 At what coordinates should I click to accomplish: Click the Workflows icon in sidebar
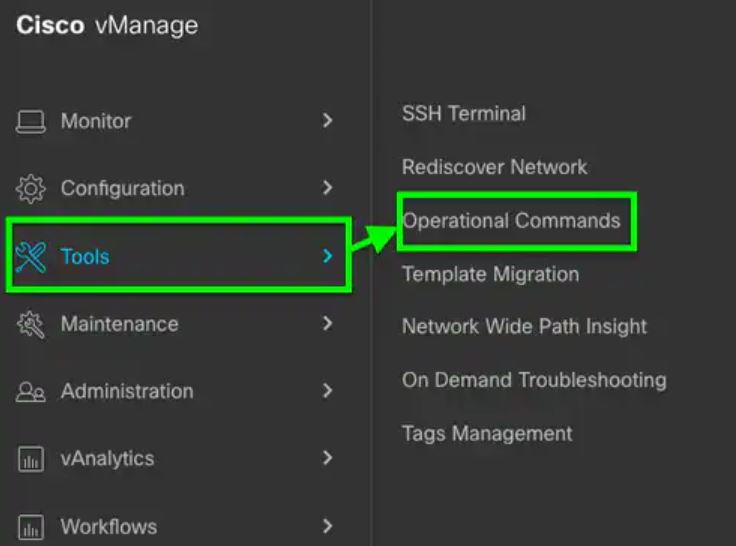31,527
